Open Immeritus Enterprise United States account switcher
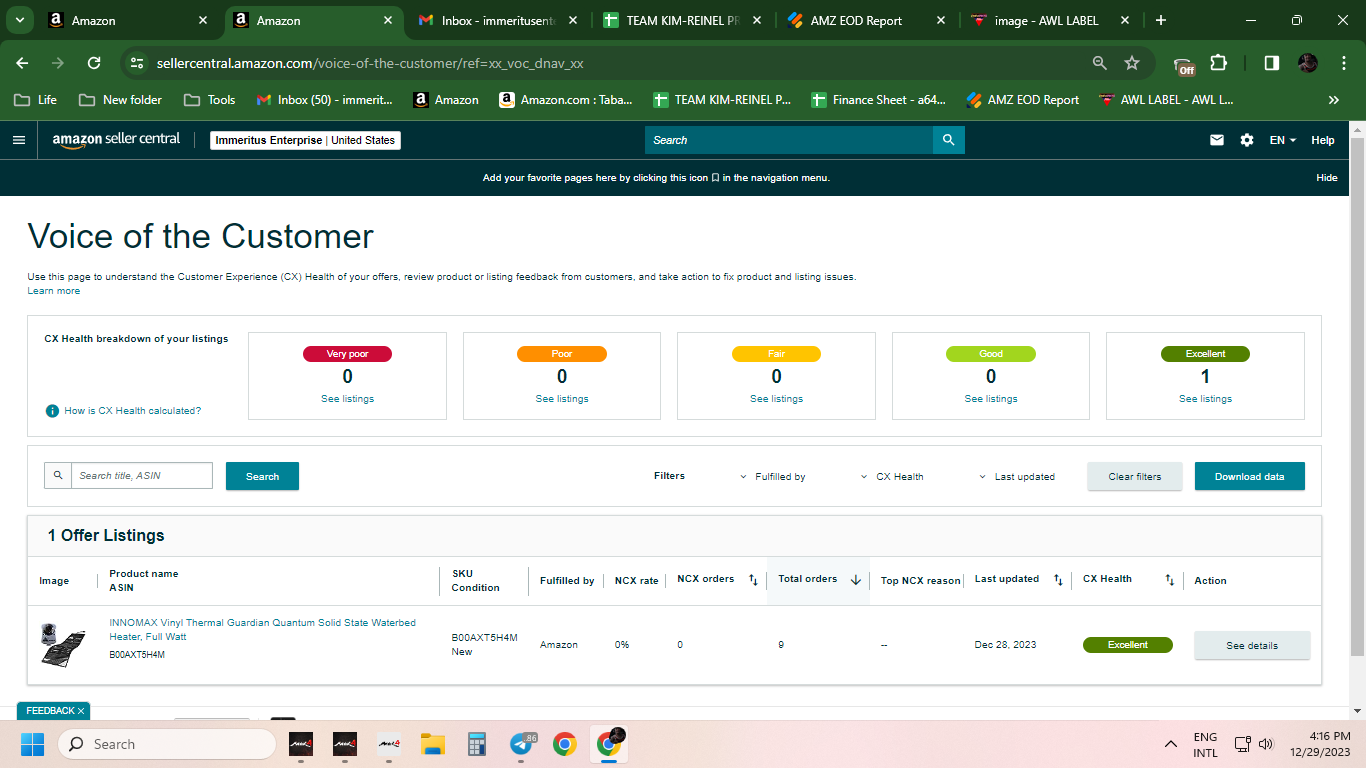The image size is (1366, 768). click(x=305, y=140)
